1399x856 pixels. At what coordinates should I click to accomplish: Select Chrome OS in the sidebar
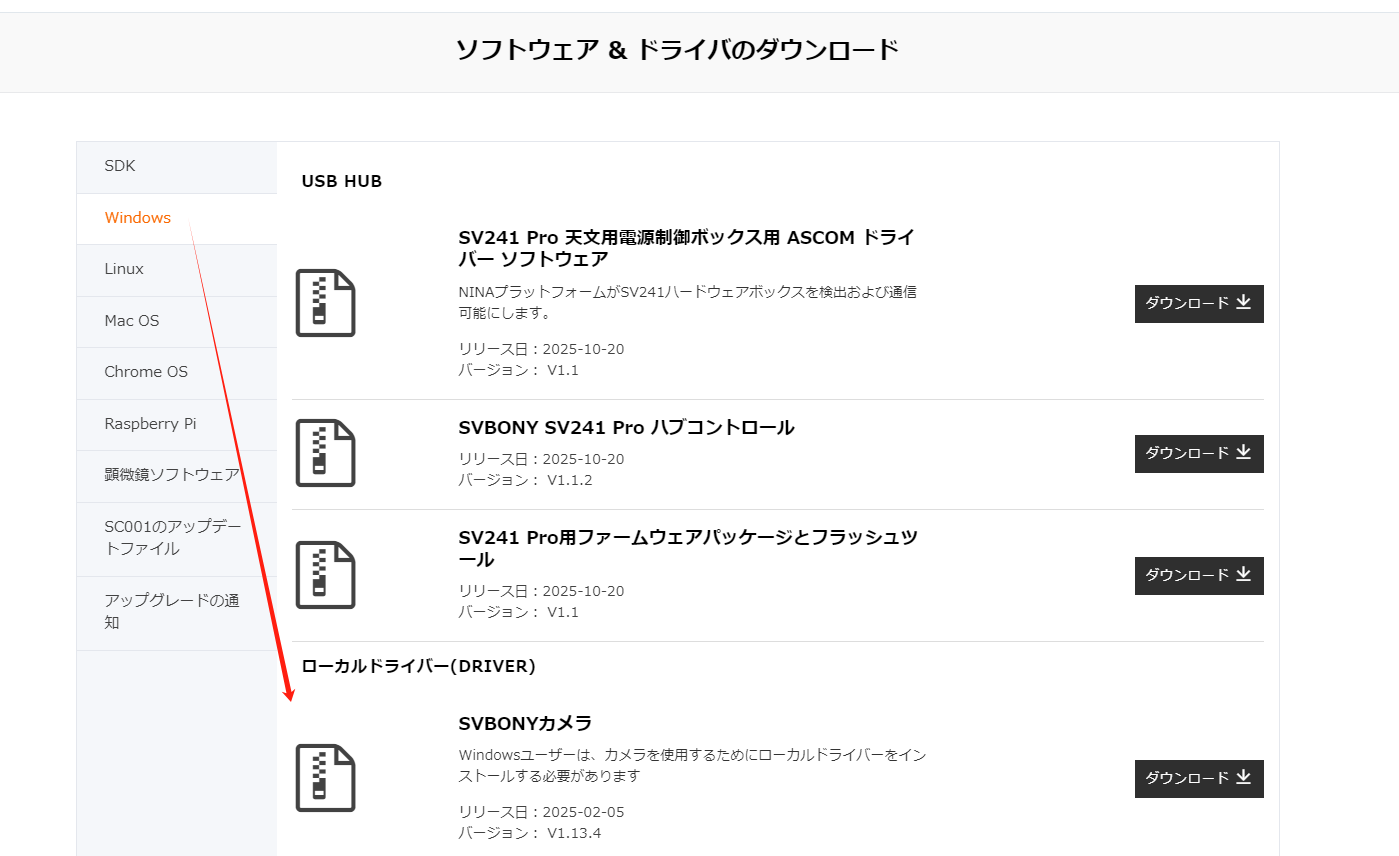(146, 372)
